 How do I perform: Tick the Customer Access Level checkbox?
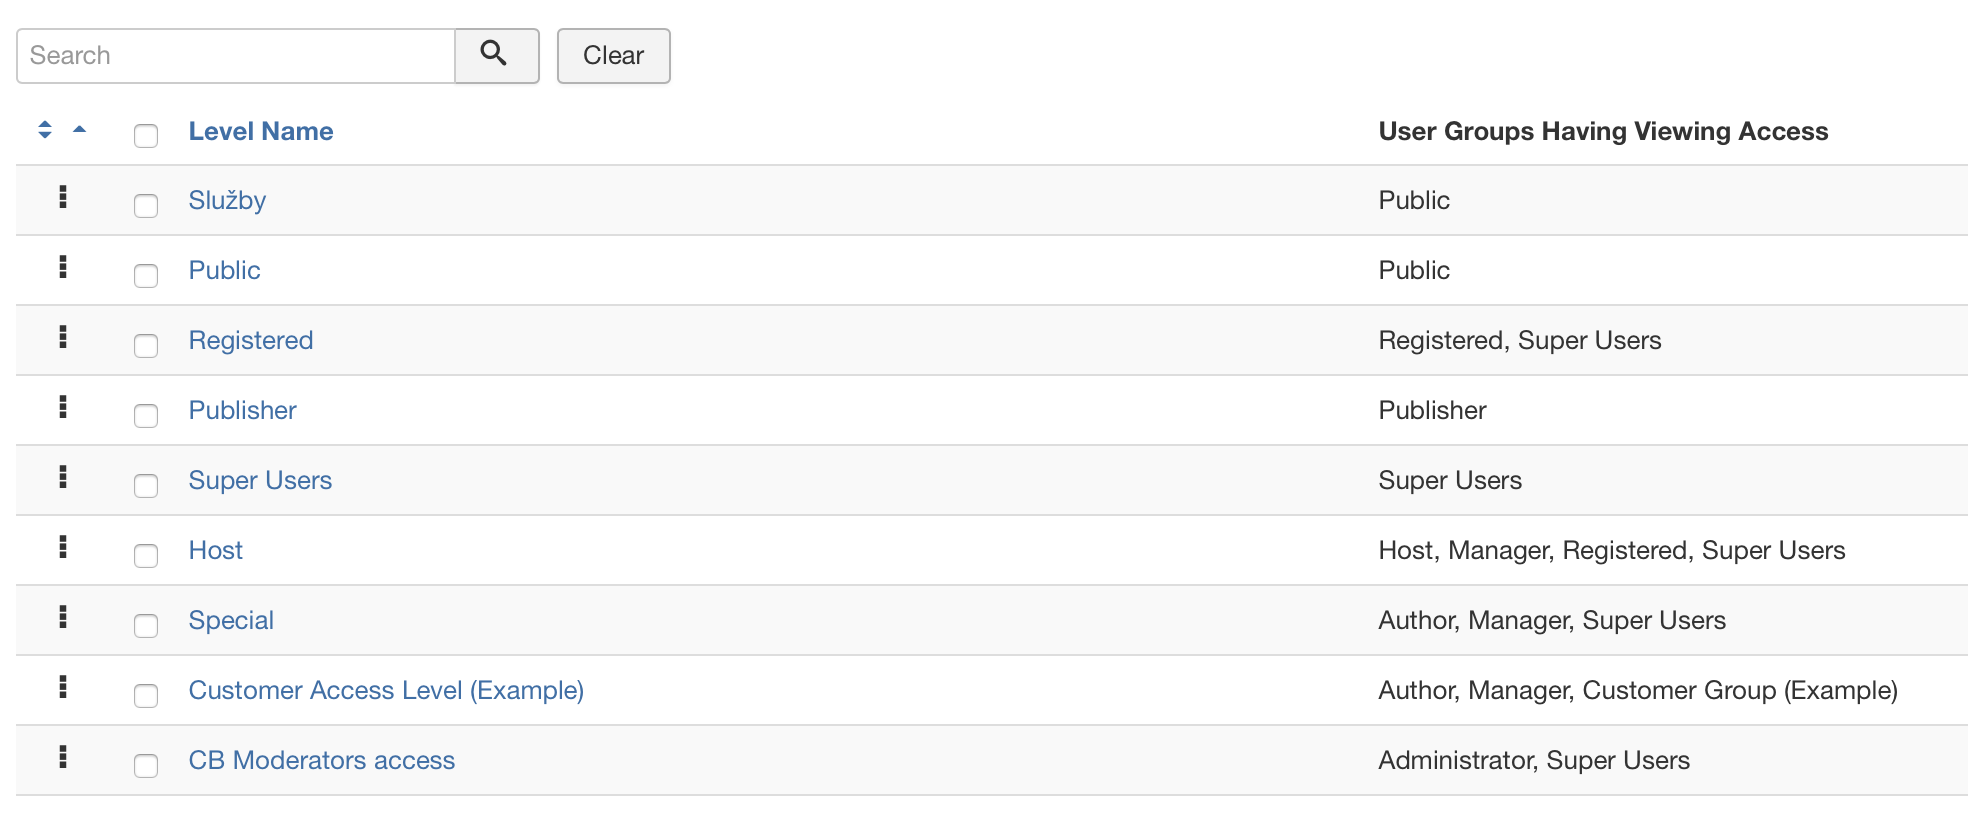pos(146,695)
